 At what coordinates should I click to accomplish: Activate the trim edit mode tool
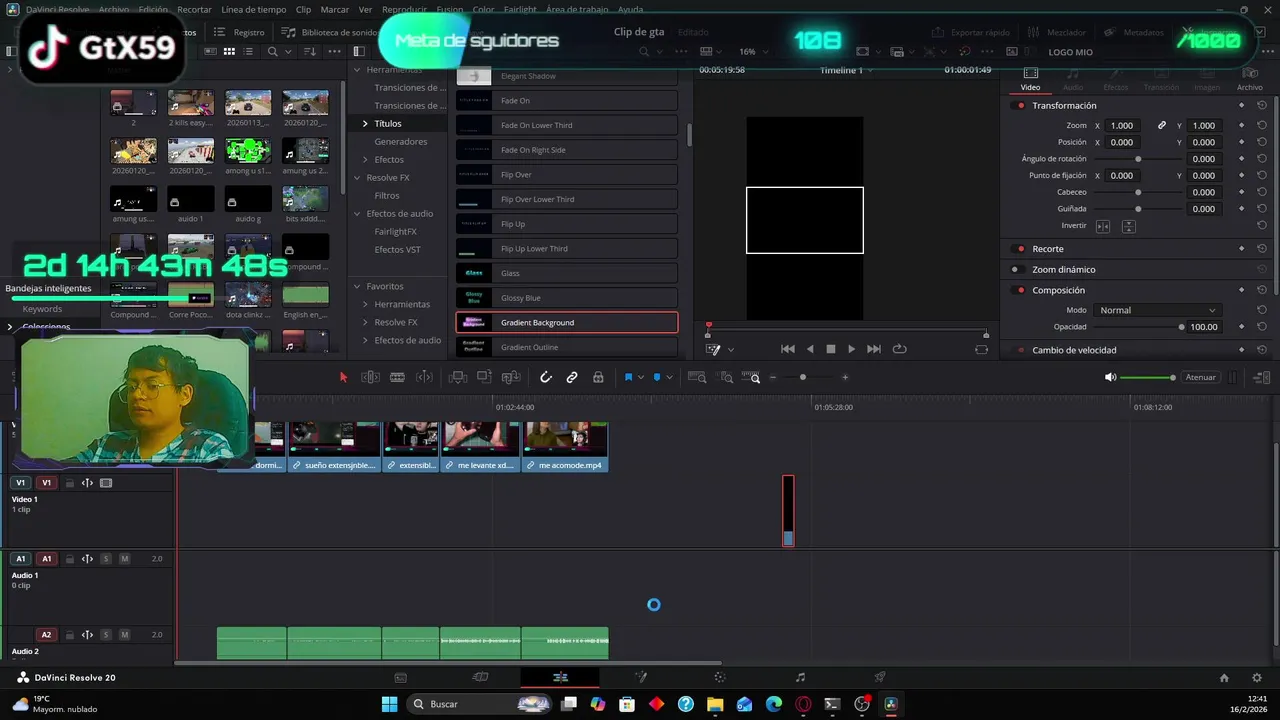coord(370,377)
